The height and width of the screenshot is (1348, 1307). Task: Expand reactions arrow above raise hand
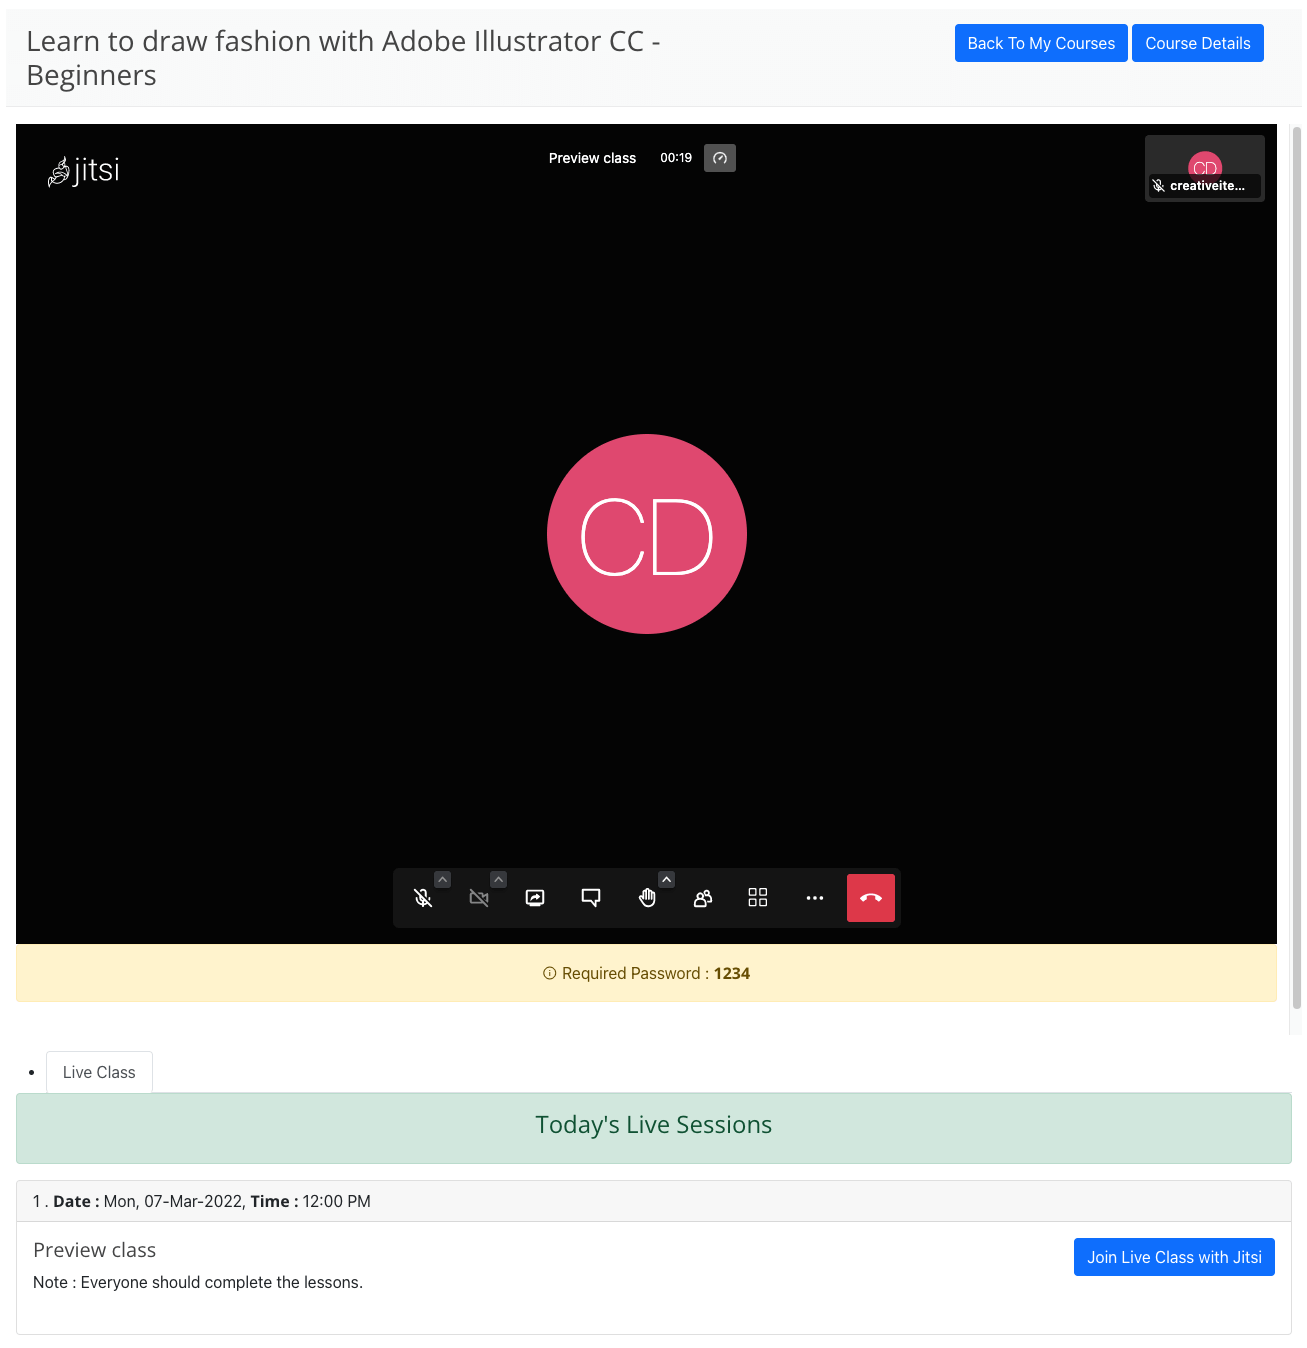coord(667,879)
